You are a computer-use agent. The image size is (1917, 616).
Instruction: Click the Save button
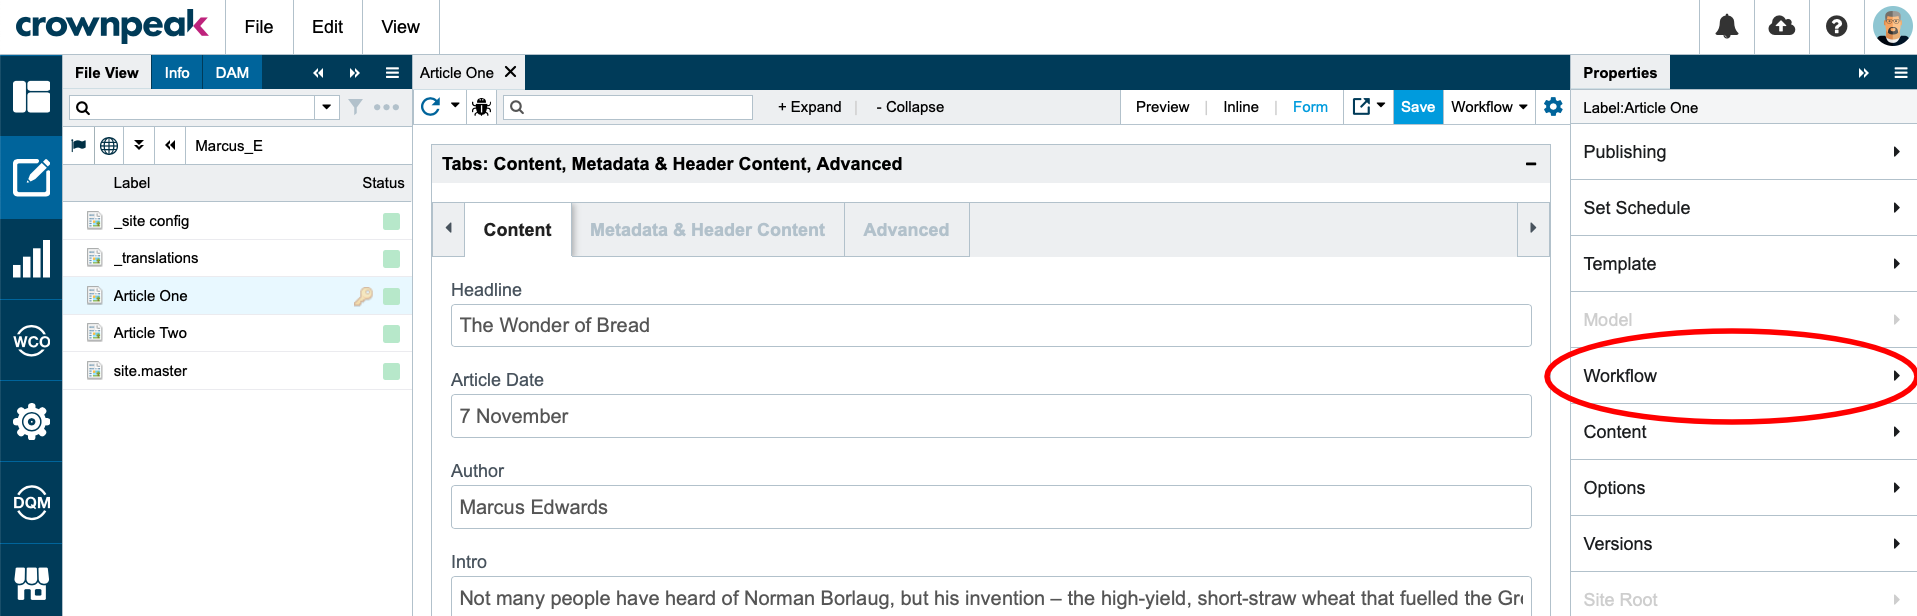[x=1417, y=107]
